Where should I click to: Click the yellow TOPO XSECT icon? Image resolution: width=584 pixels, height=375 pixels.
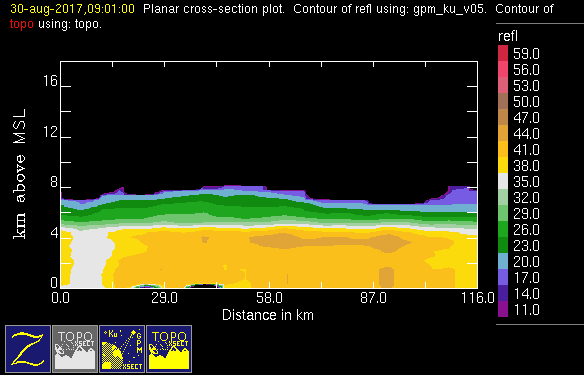(x=169, y=349)
